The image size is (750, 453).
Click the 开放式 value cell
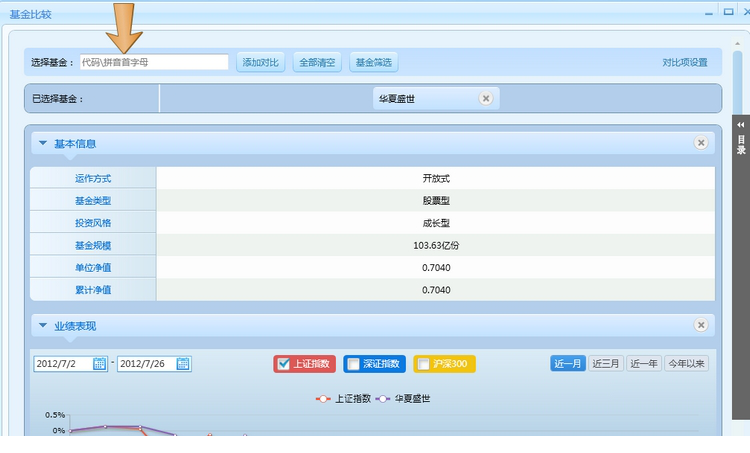pos(436,178)
